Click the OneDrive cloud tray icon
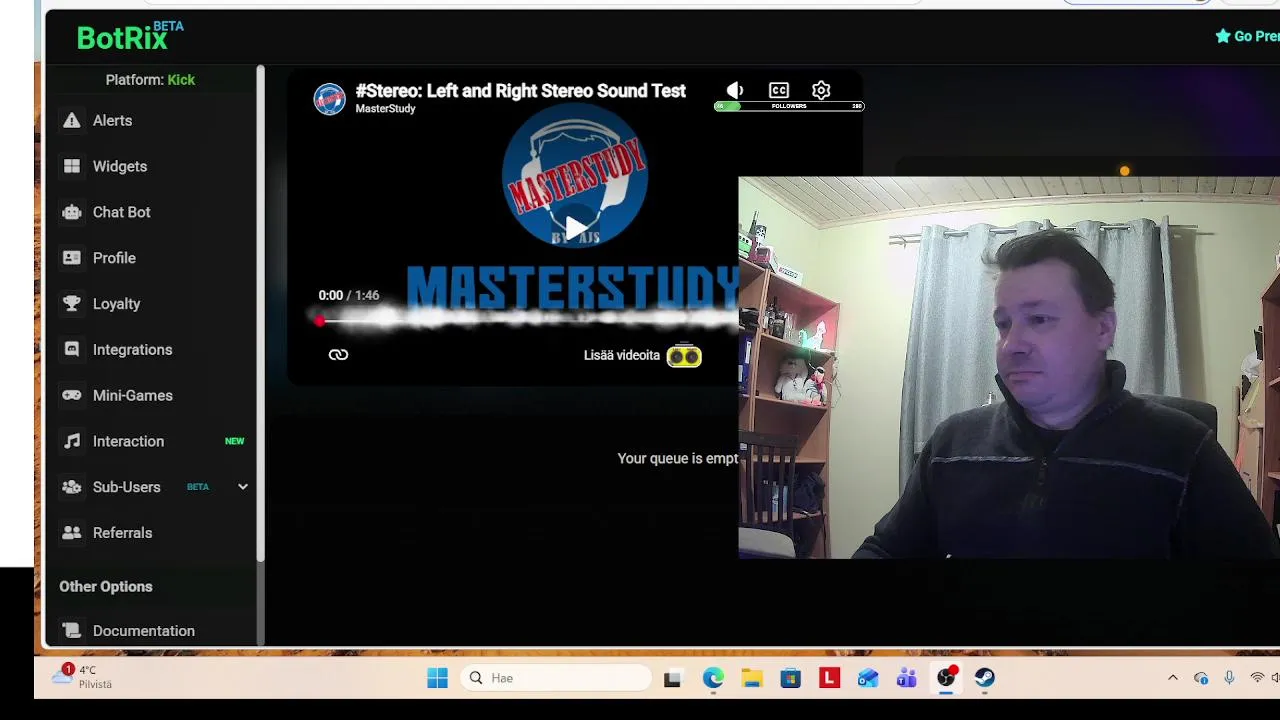The width and height of the screenshot is (1280, 720). [x=1201, y=678]
